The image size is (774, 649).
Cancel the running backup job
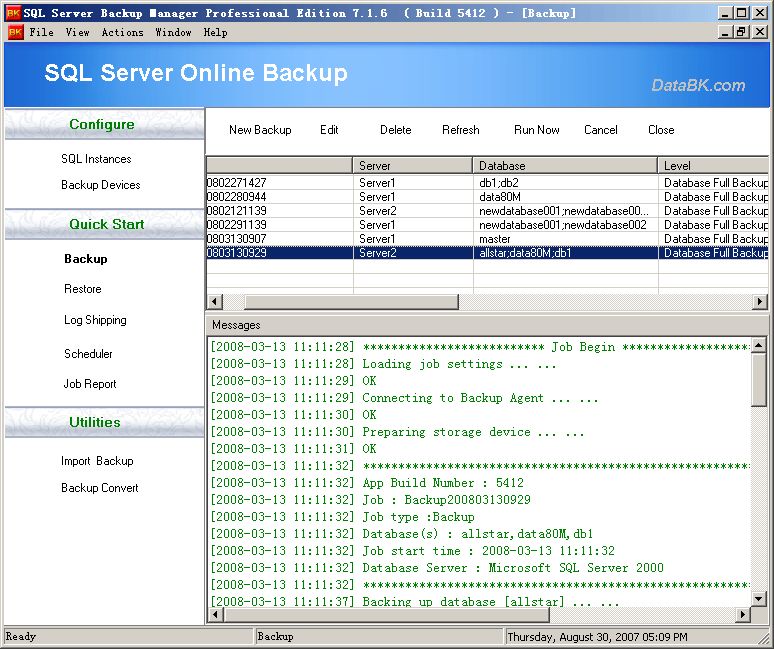click(601, 130)
